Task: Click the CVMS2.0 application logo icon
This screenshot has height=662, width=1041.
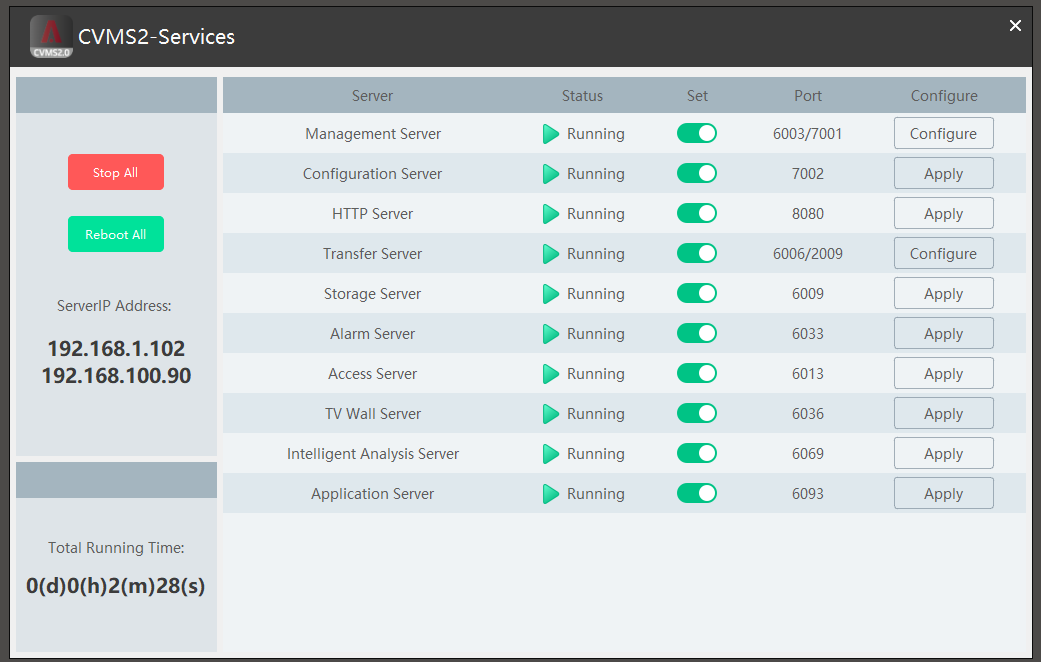Action: click(51, 37)
